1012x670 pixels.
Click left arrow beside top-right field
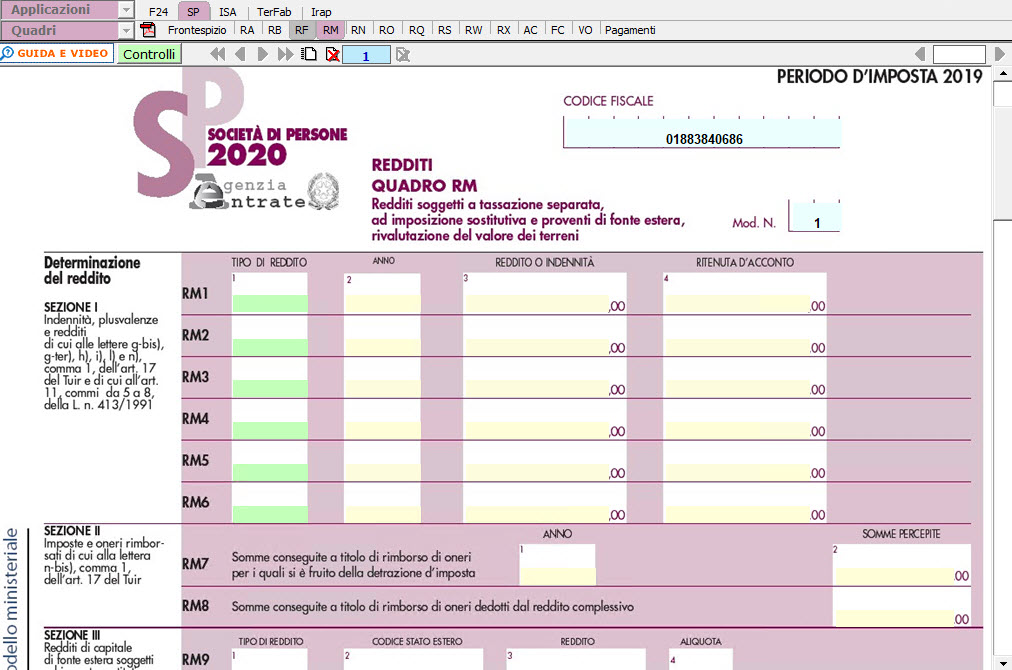920,54
